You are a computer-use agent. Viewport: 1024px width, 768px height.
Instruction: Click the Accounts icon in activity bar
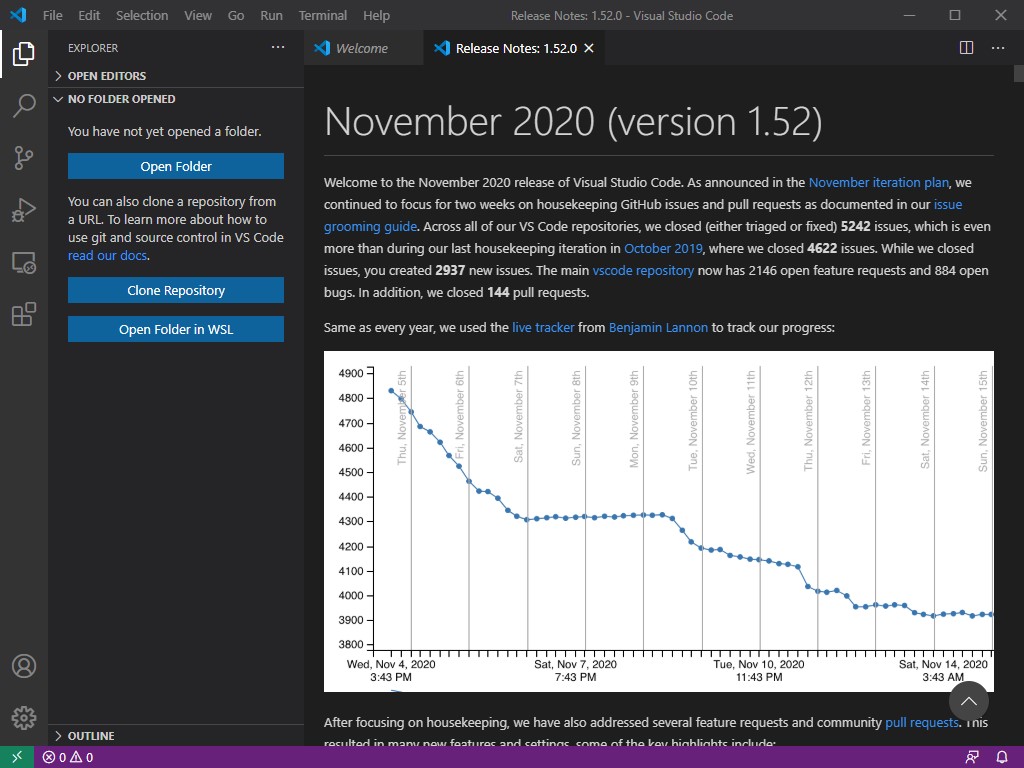point(24,666)
